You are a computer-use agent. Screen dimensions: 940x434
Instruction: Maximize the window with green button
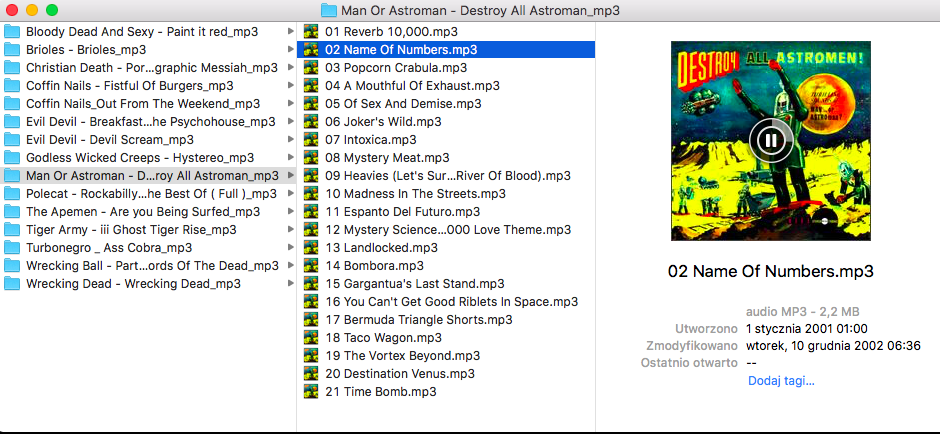52,10
